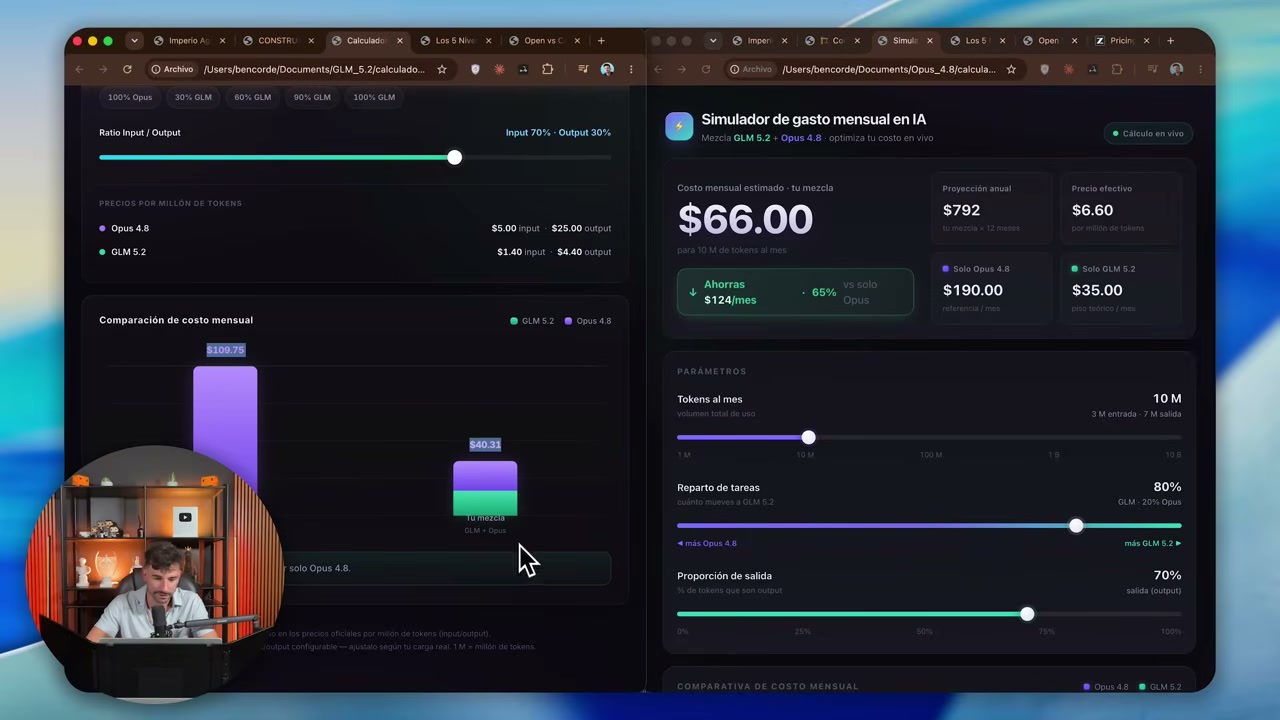Open media controls icon in the GLM_5.2 window
Viewport: 1280px width, 720px height.
pos(583,69)
